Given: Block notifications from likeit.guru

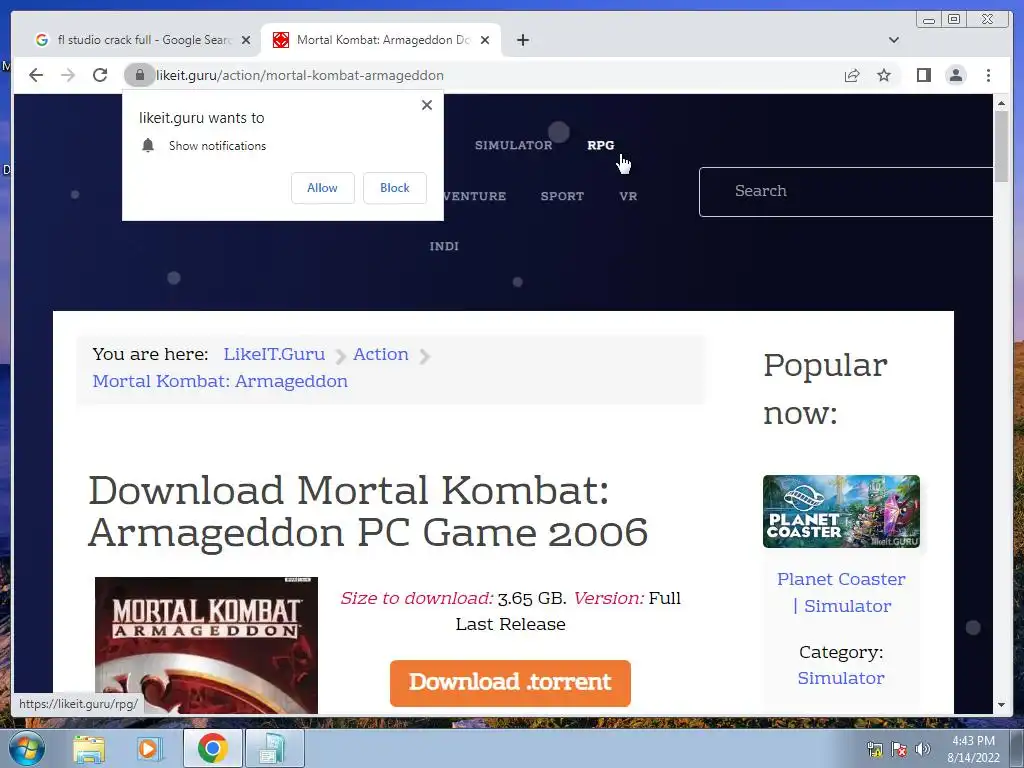Looking at the screenshot, I should pos(394,188).
